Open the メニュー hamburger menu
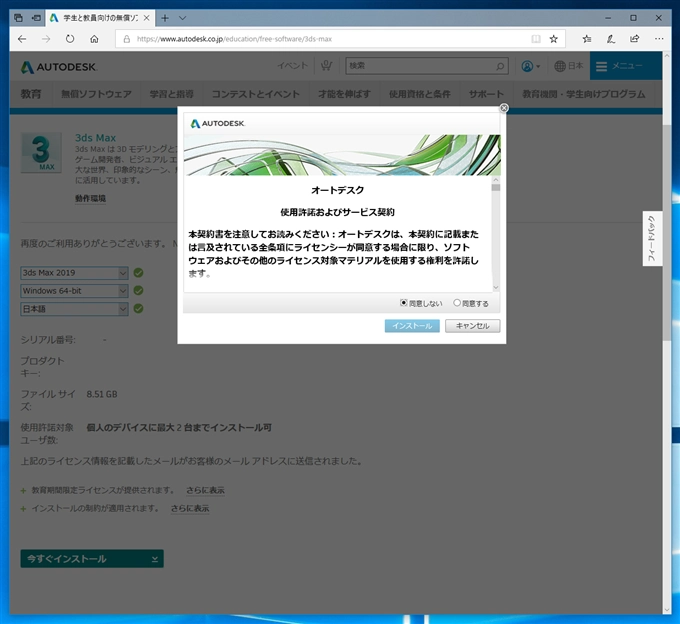 click(x=625, y=66)
